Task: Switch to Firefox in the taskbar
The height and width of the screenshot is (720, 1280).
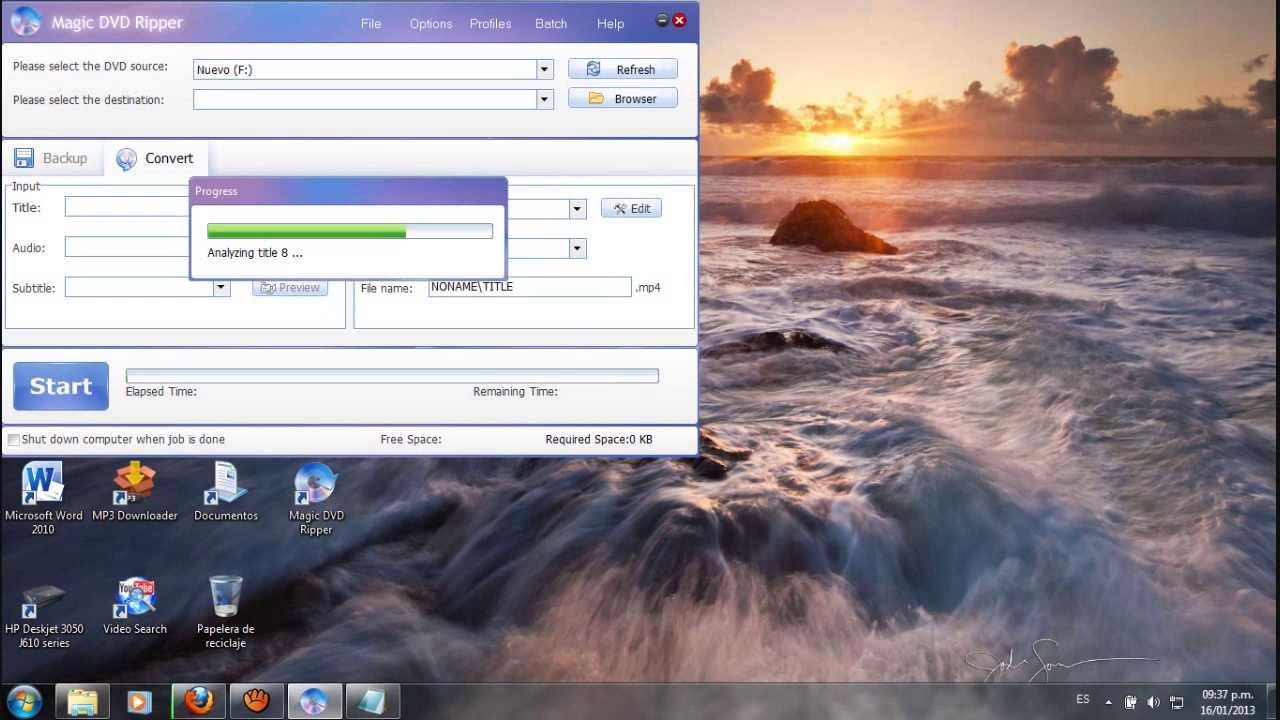Action: click(x=198, y=702)
